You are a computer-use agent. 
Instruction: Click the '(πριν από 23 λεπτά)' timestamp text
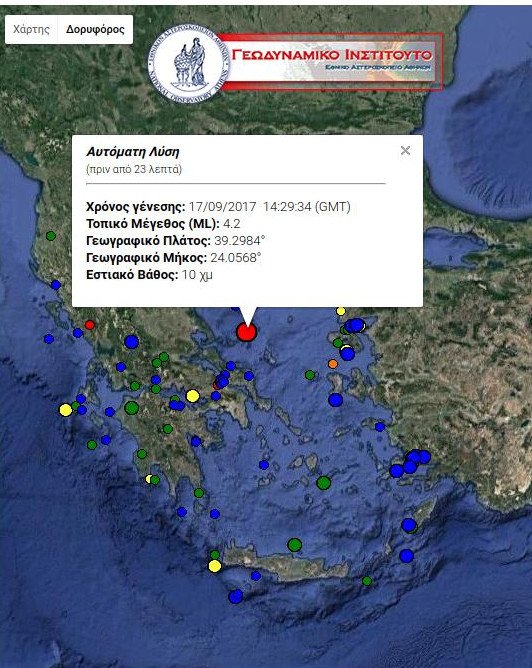click(x=134, y=169)
